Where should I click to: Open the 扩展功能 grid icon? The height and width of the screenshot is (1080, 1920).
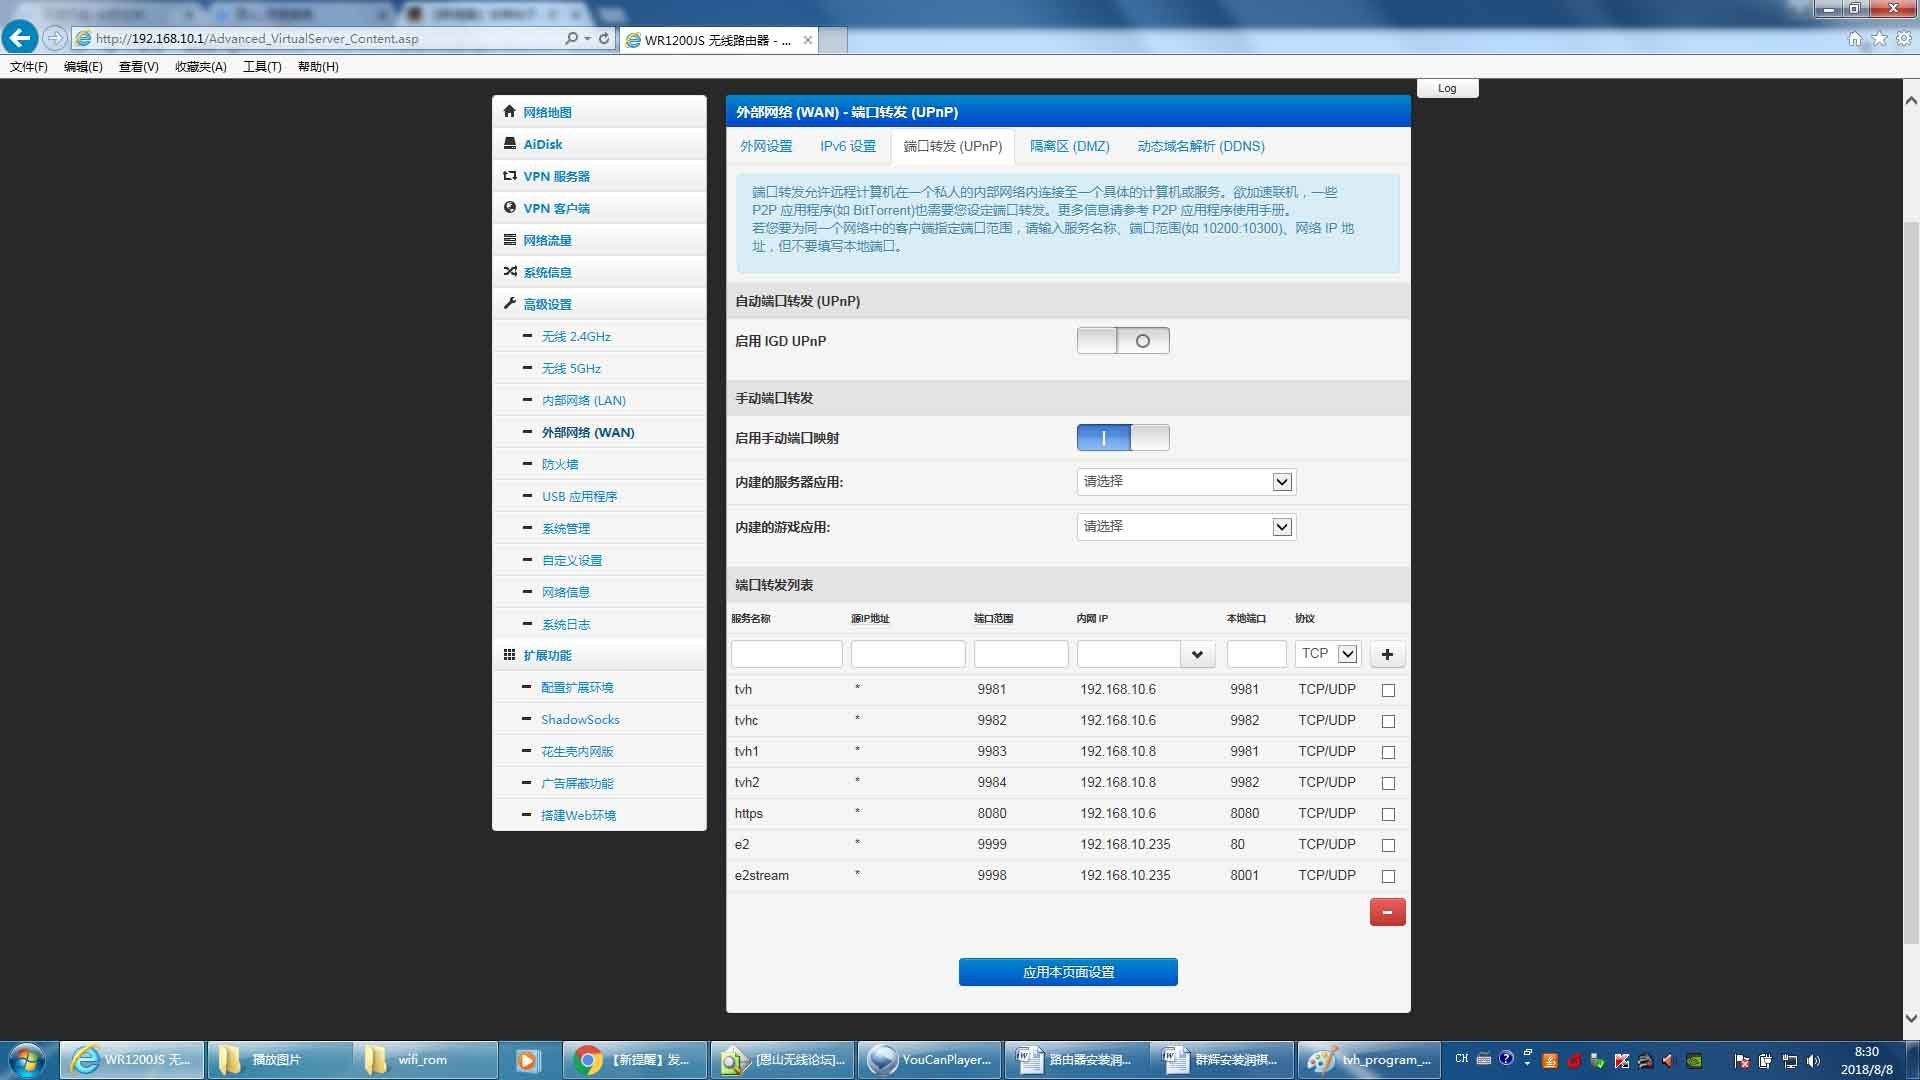click(510, 655)
